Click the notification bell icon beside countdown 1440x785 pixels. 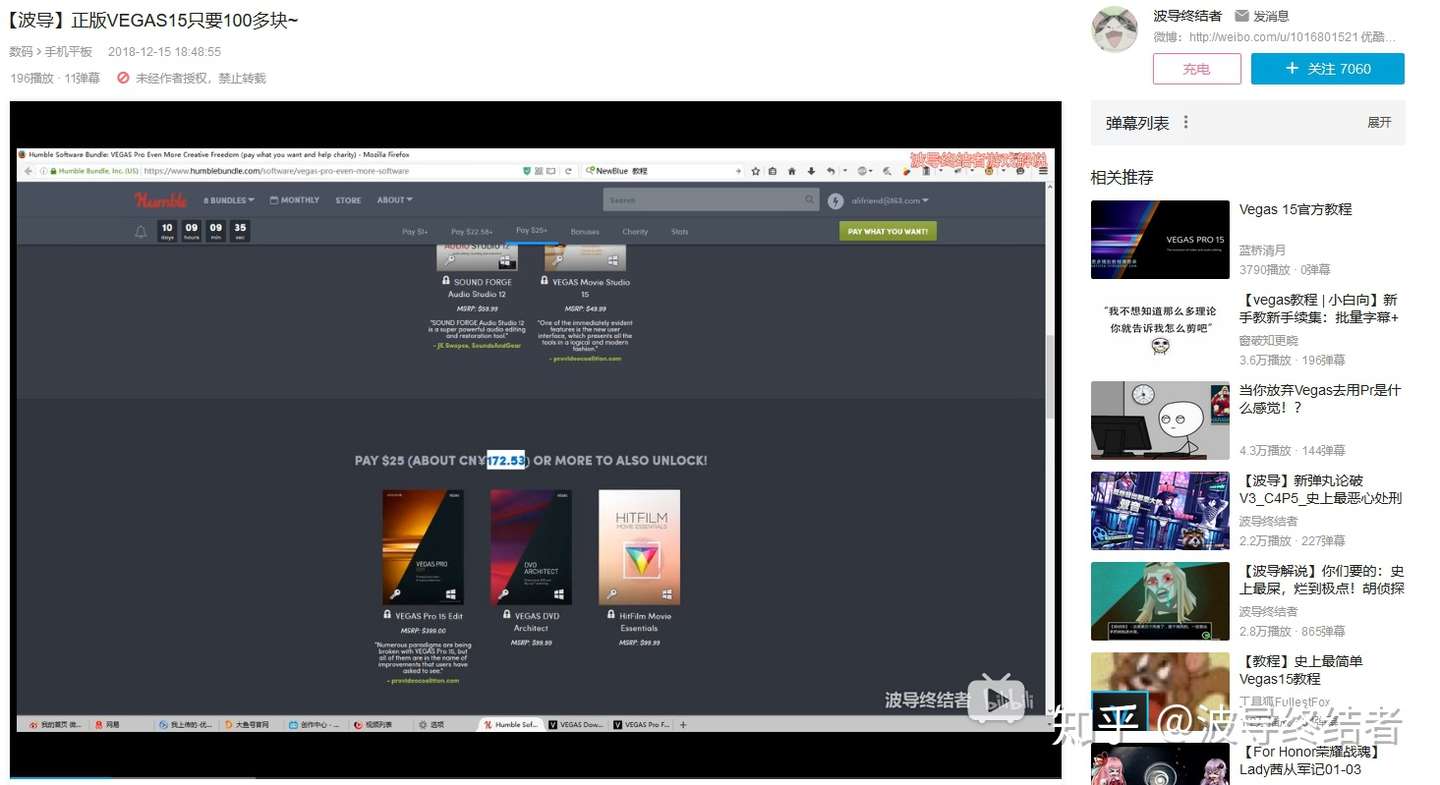[x=141, y=232]
